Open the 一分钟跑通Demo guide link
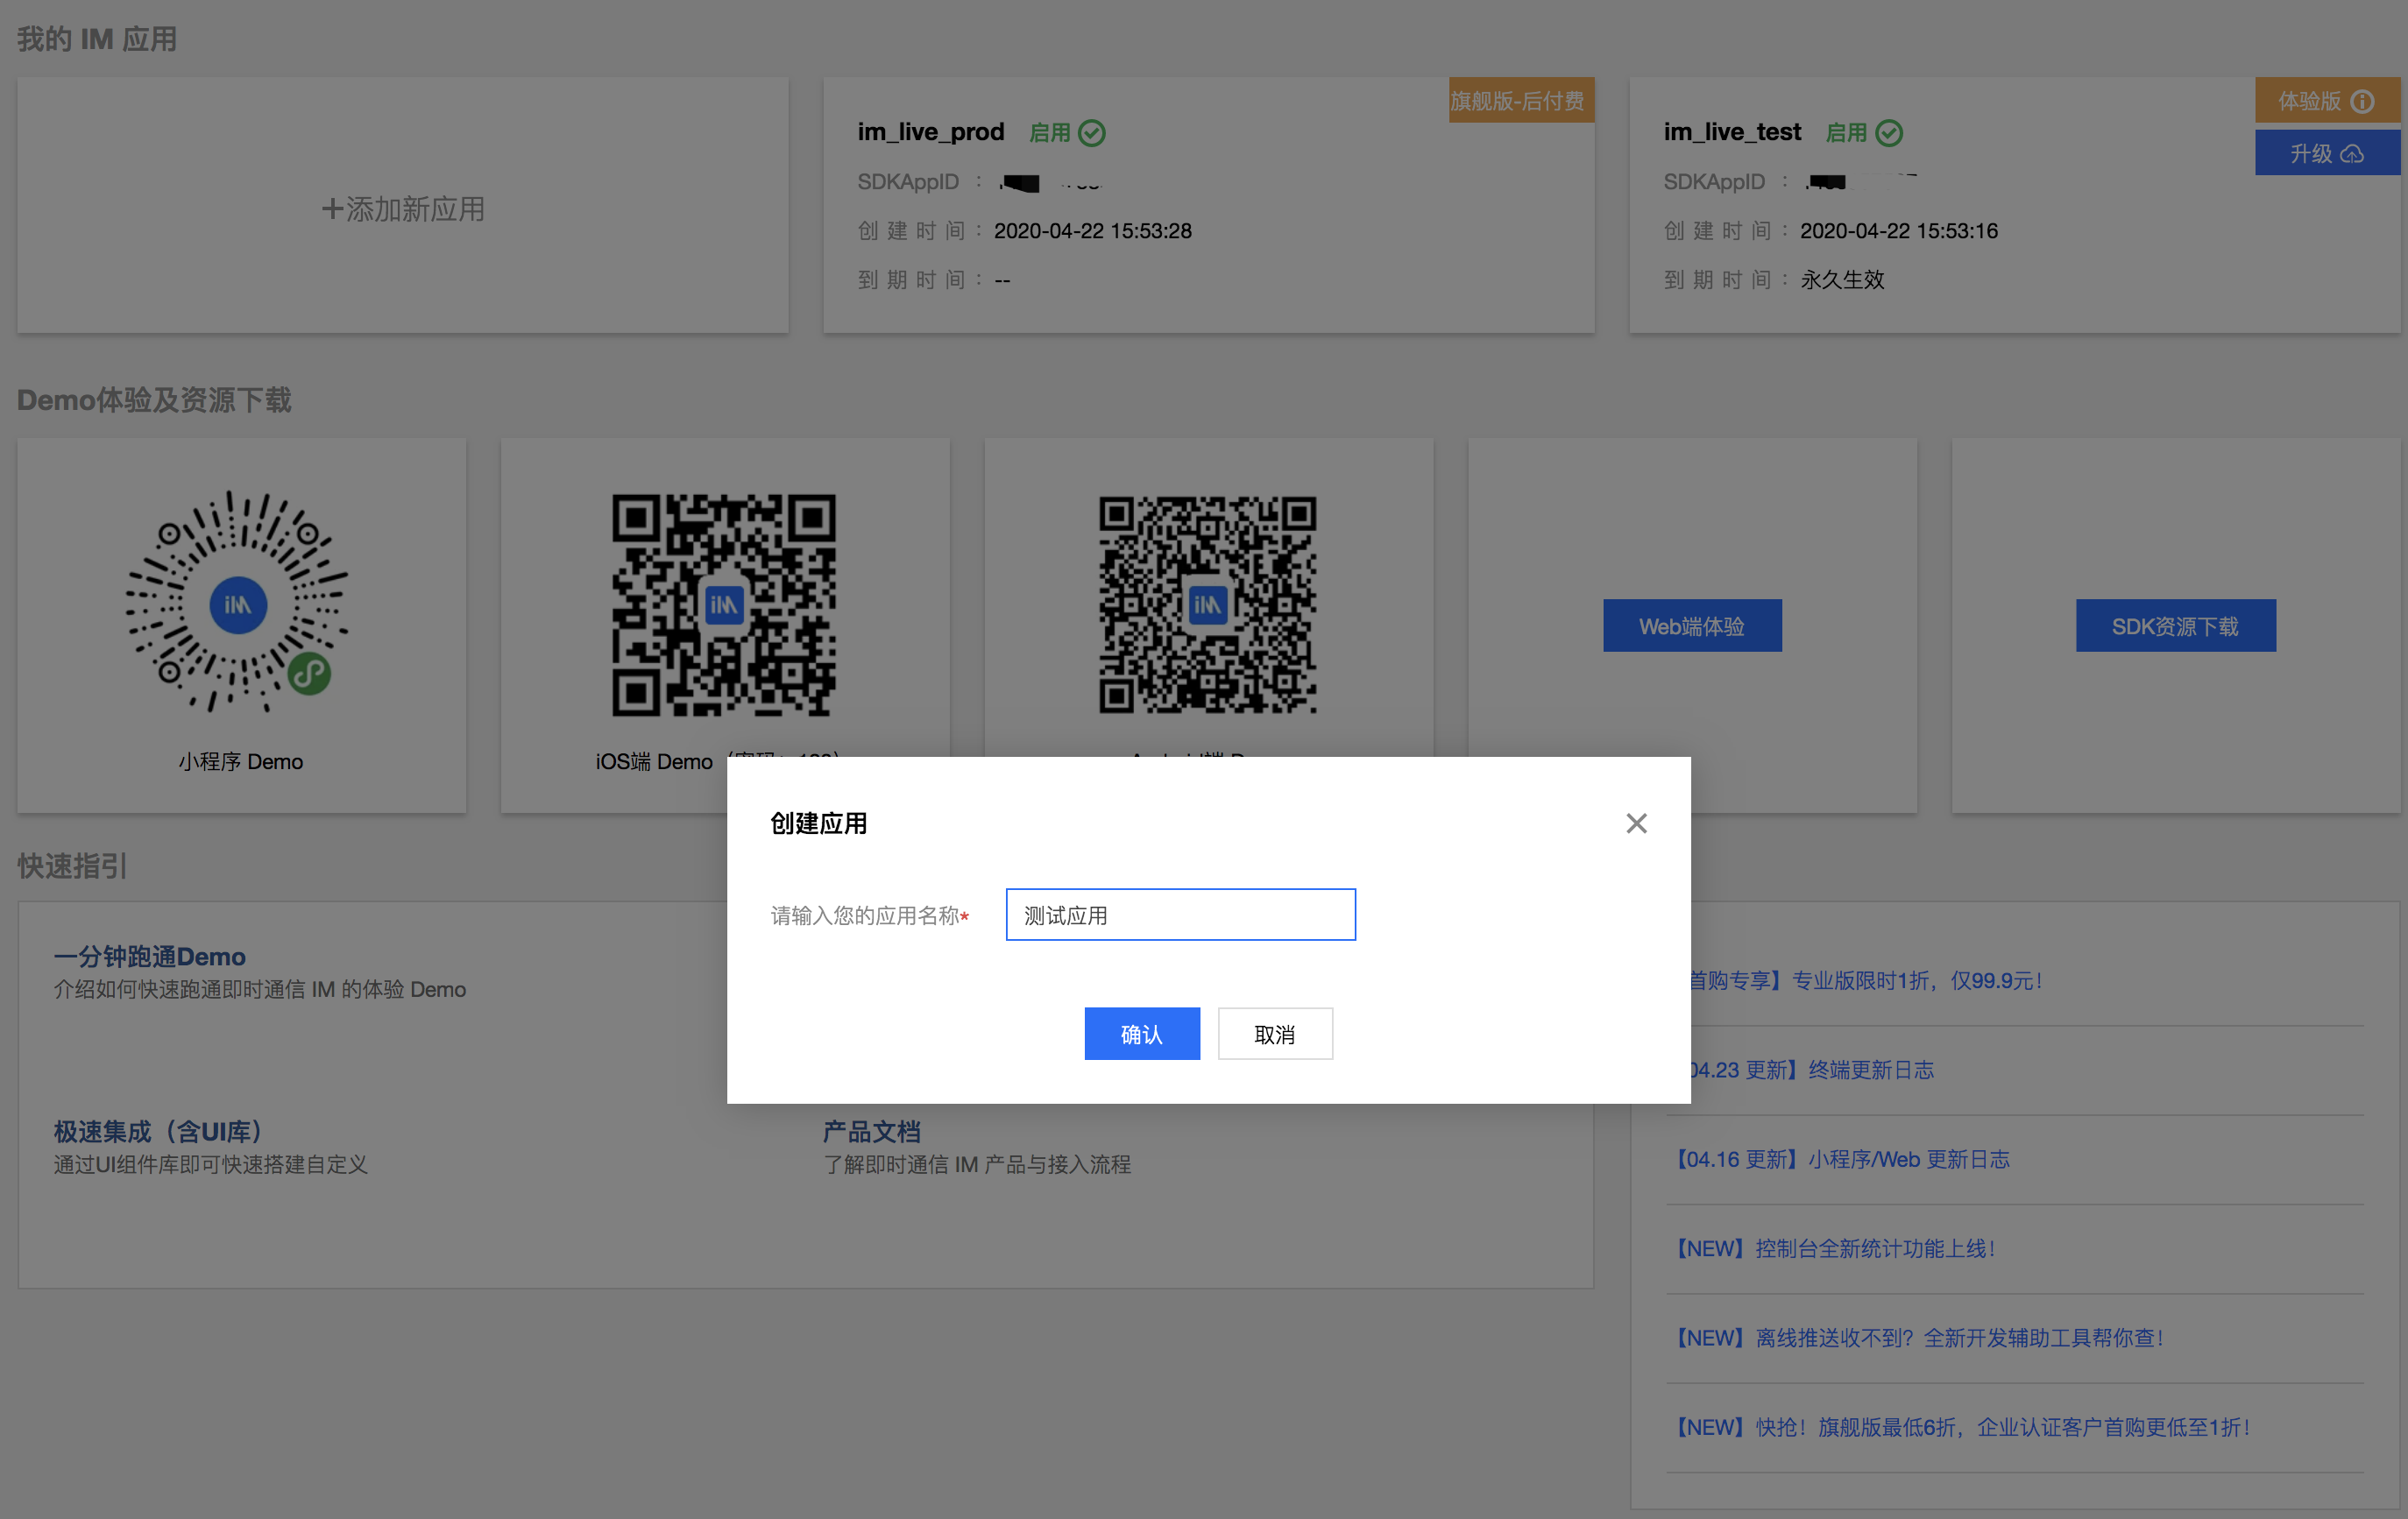The image size is (2408, 1519). tap(150, 956)
